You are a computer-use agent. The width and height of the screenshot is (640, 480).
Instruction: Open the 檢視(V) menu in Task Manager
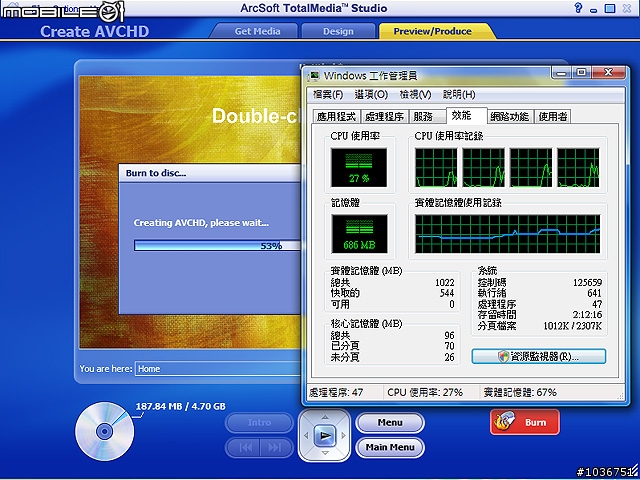click(x=415, y=95)
